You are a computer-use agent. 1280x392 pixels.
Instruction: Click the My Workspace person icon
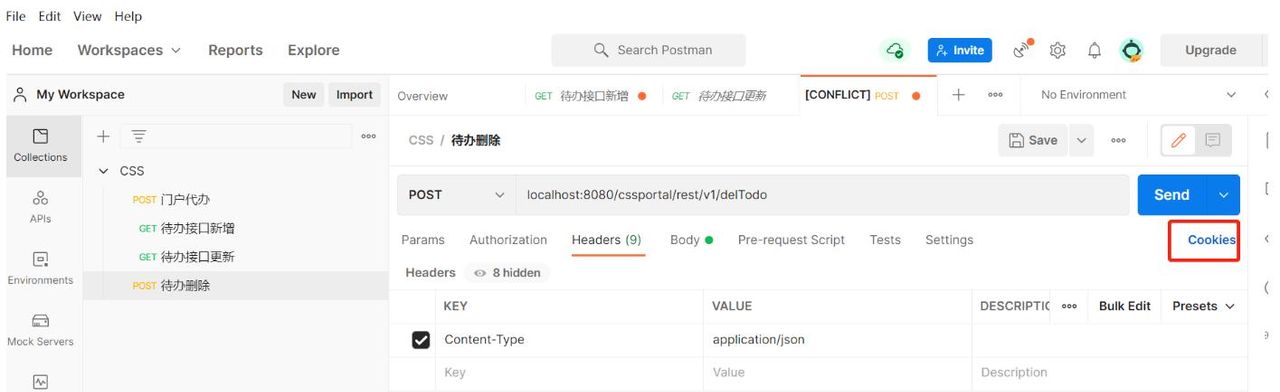(x=20, y=95)
